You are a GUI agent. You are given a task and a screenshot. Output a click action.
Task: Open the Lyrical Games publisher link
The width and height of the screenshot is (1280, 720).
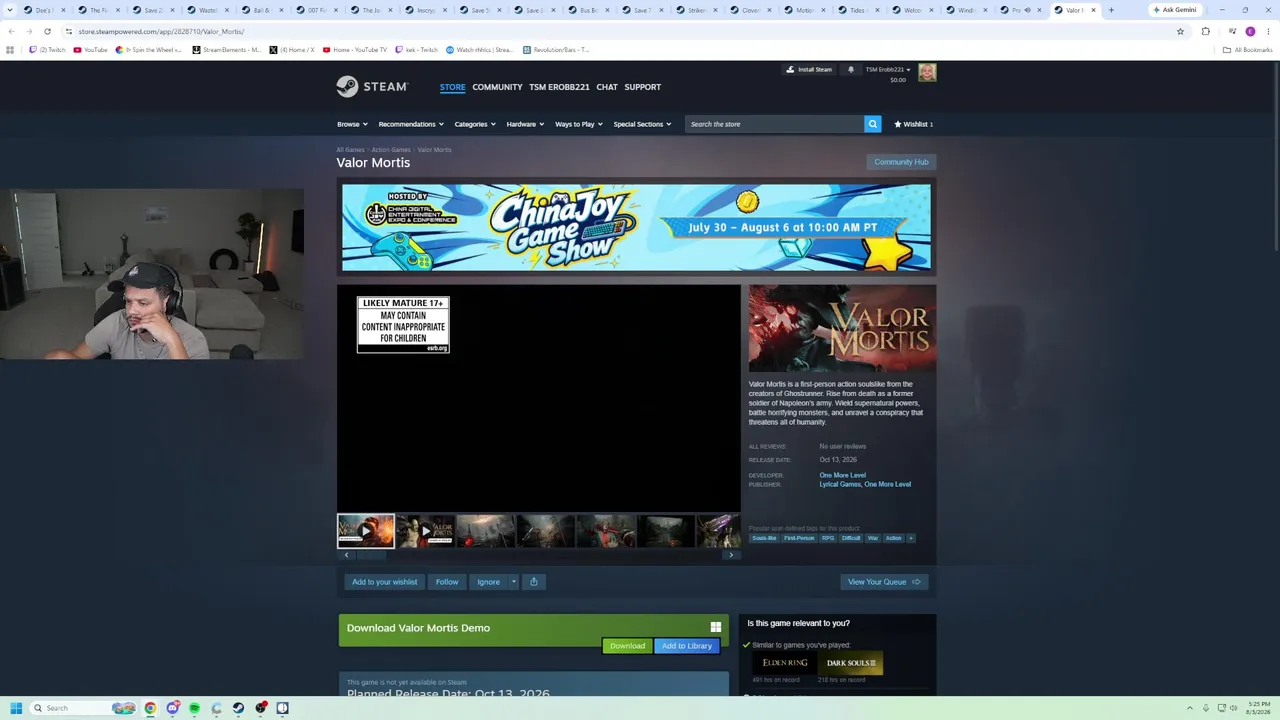pyautogui.click(x=840, y=484)
